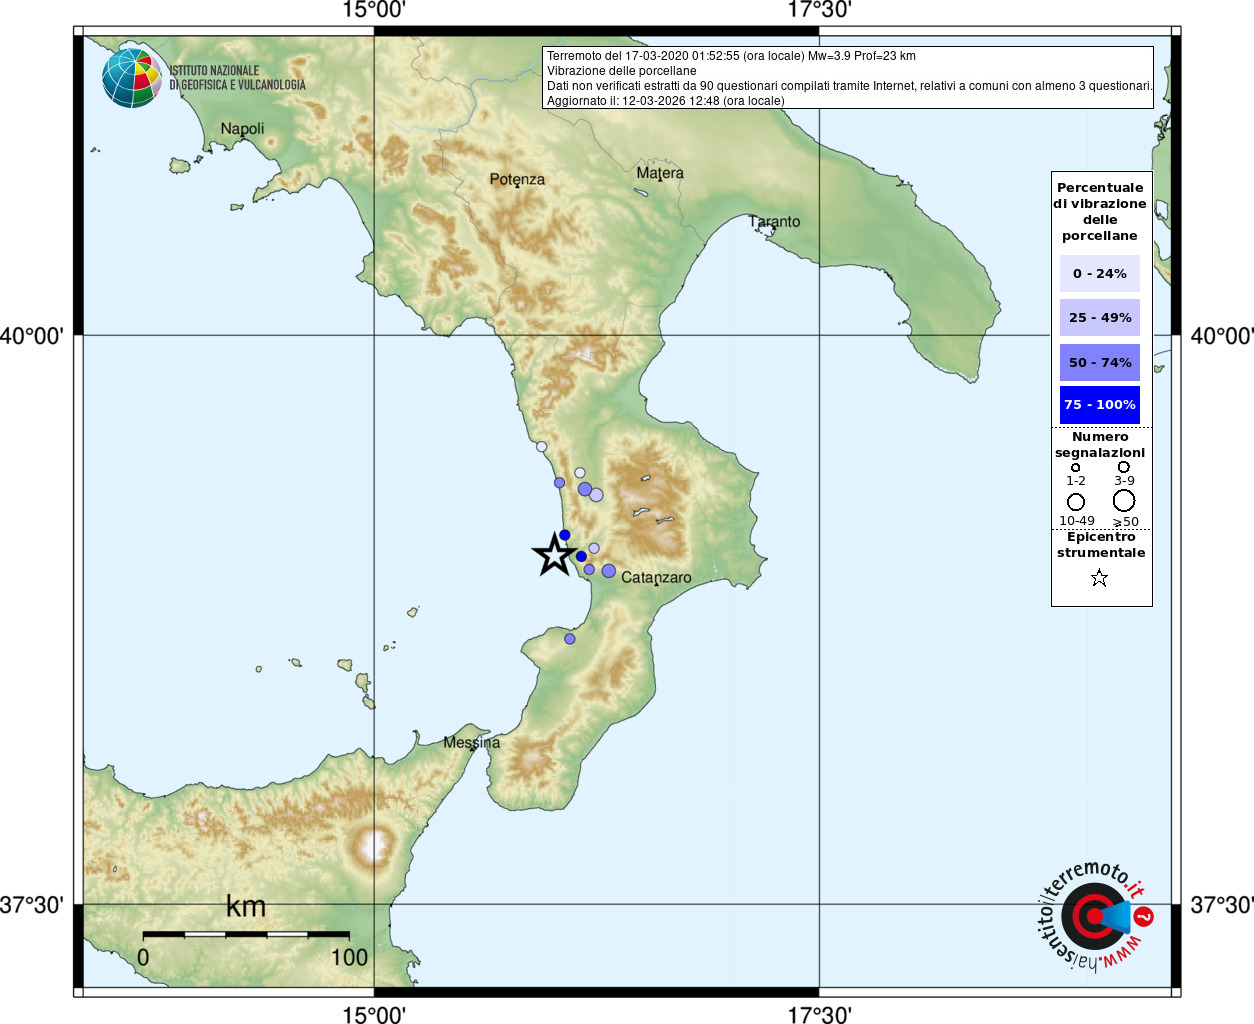The height and width of the screenshot is (1024, 1254).
Task: Click the Napoli city label
Action: click(x=243, y=129)
